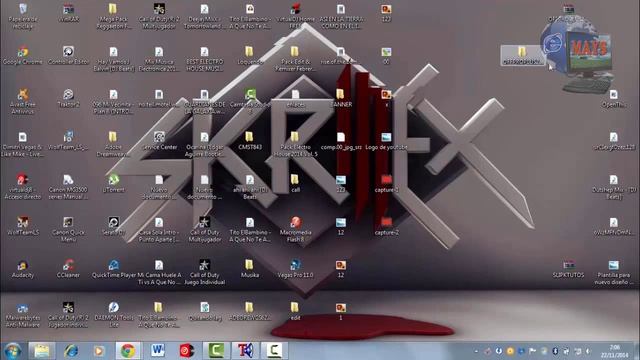
Task: Open the volume speaker tray icon
Action: click(x=588, y=351)
